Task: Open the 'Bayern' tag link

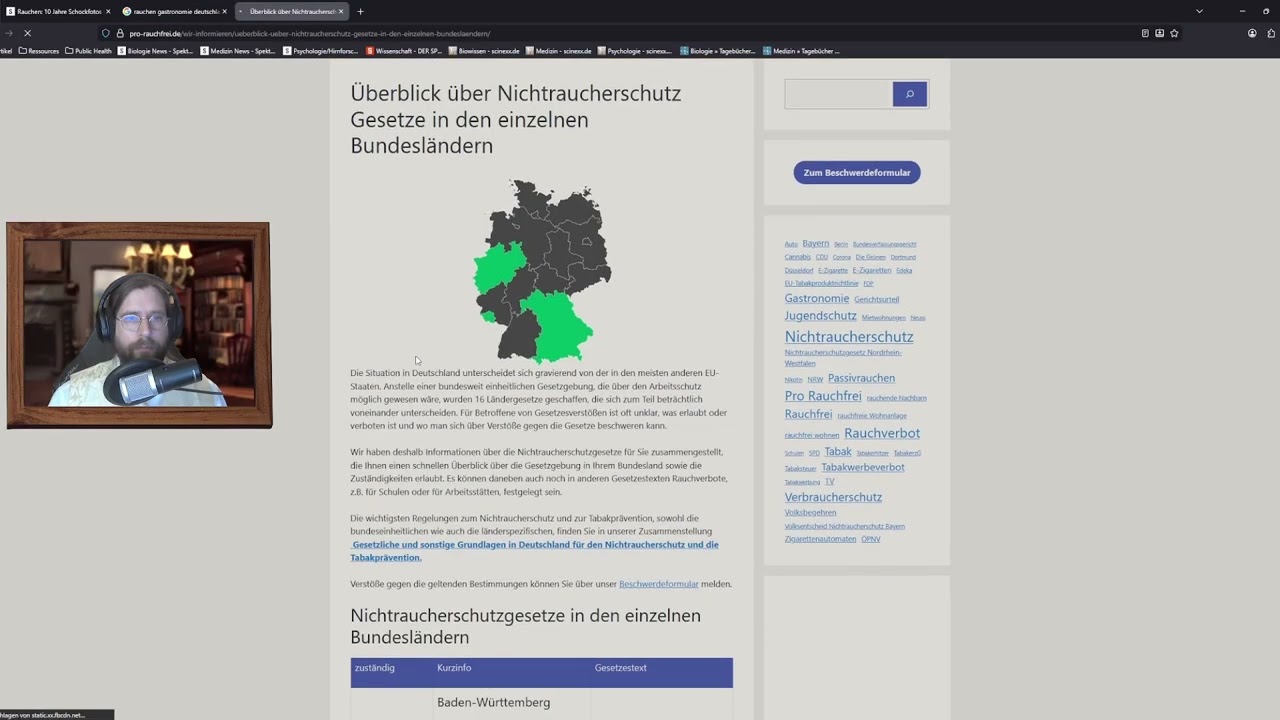Action: [x=815, y=243]
